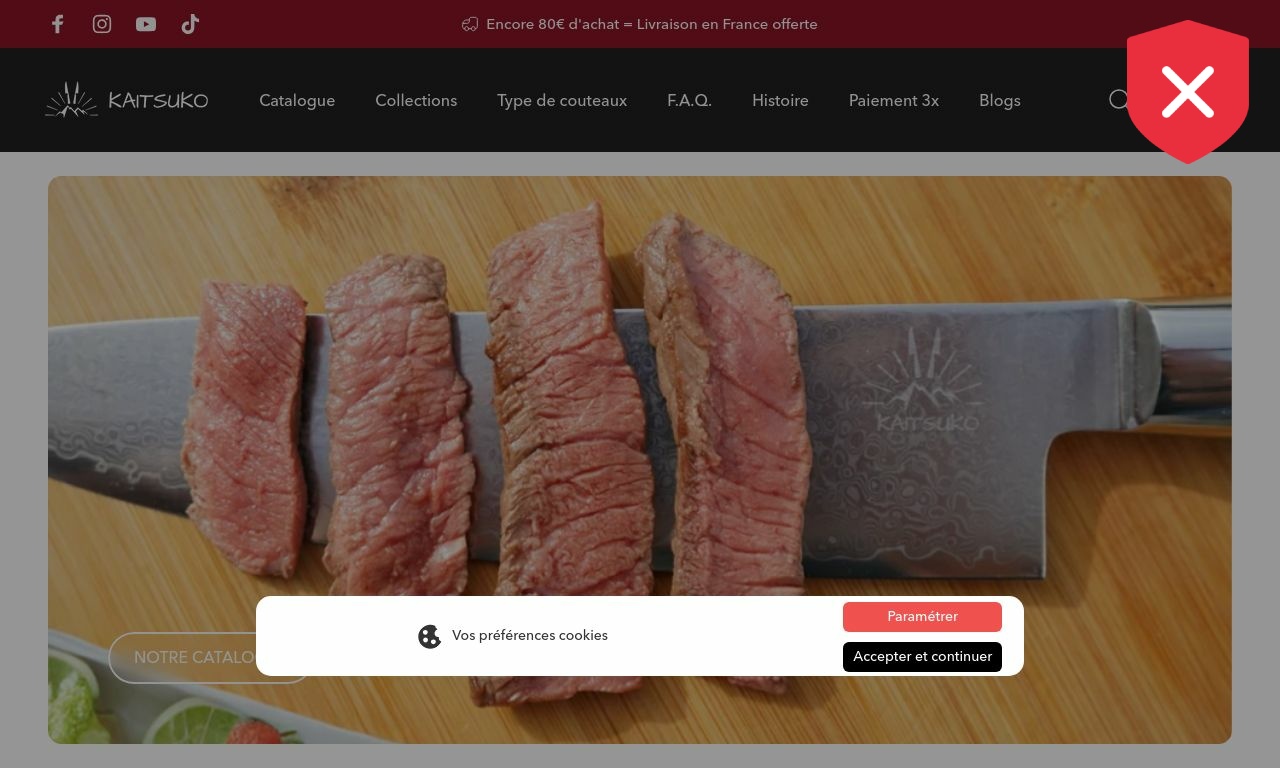Click the Paramétrer cookie button
1280x768 pixels.
pos(922,617)
